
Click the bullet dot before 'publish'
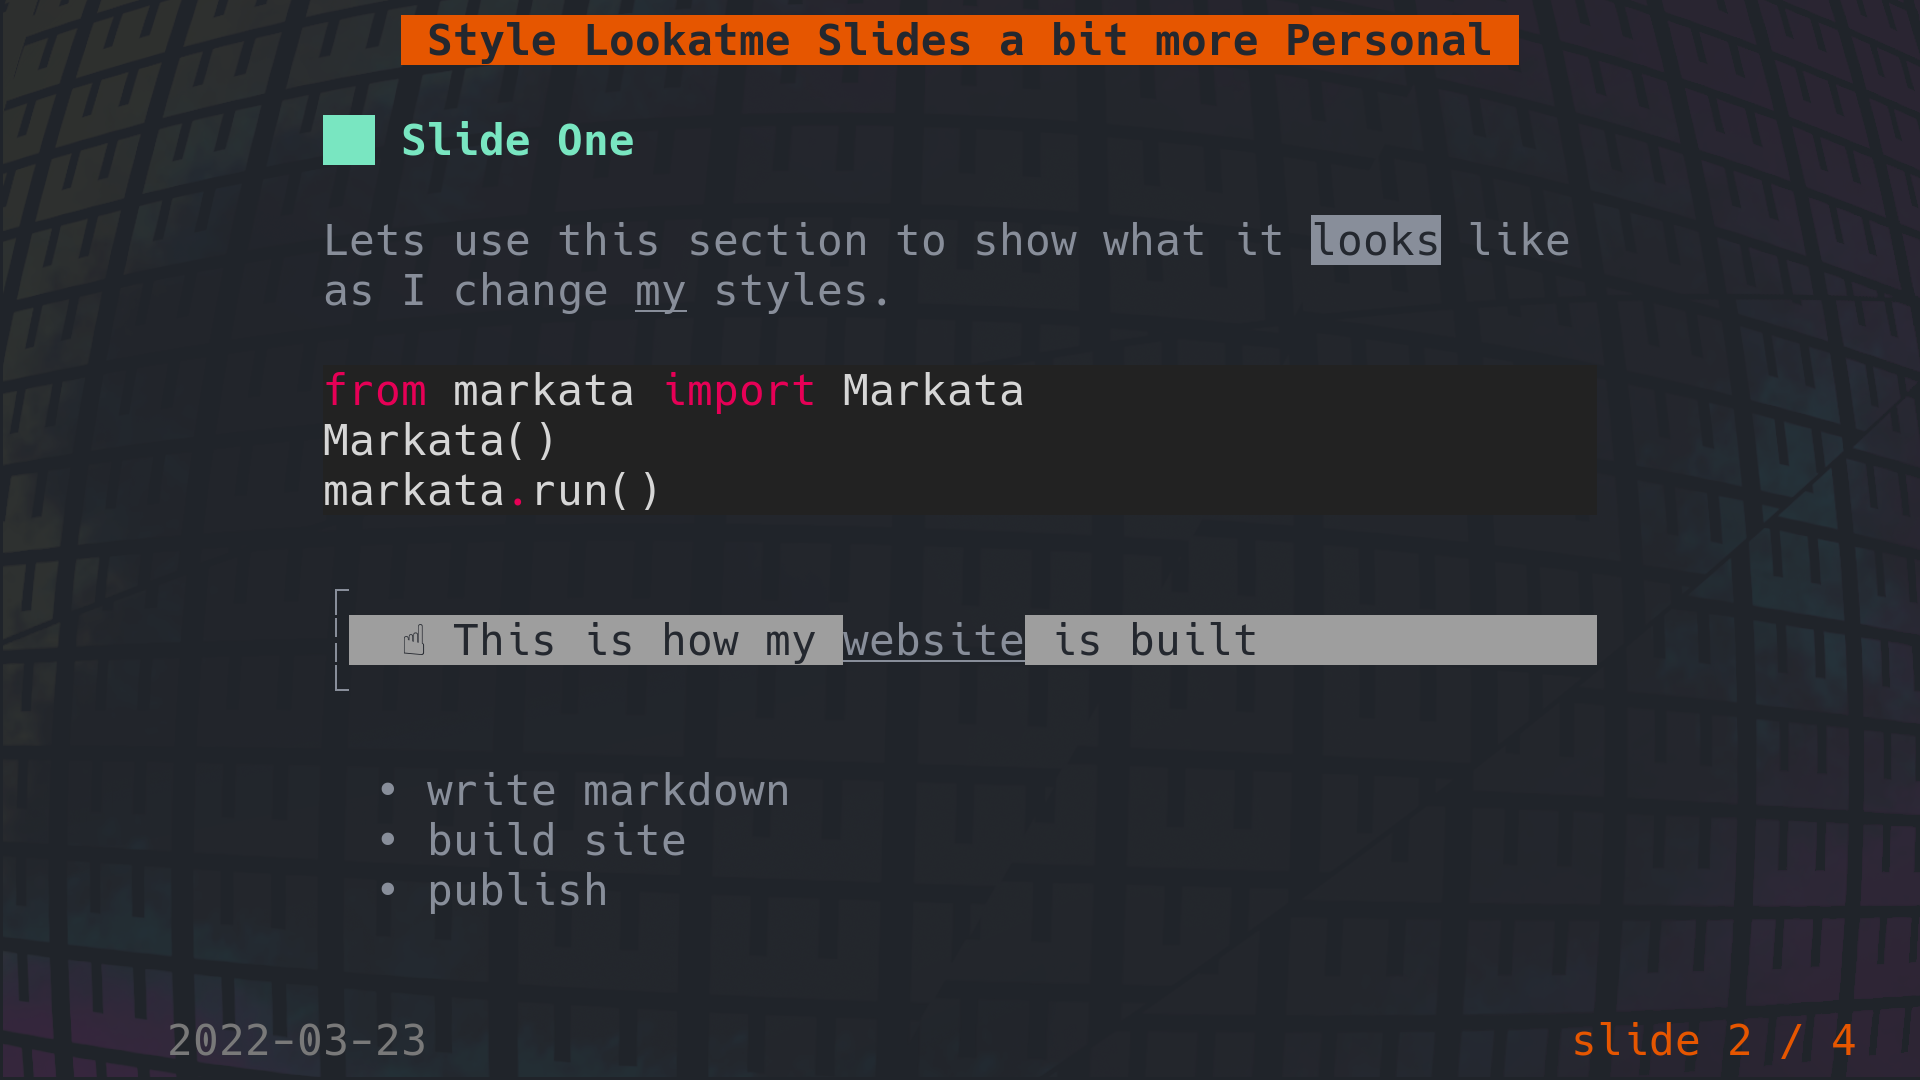[388, 890]
